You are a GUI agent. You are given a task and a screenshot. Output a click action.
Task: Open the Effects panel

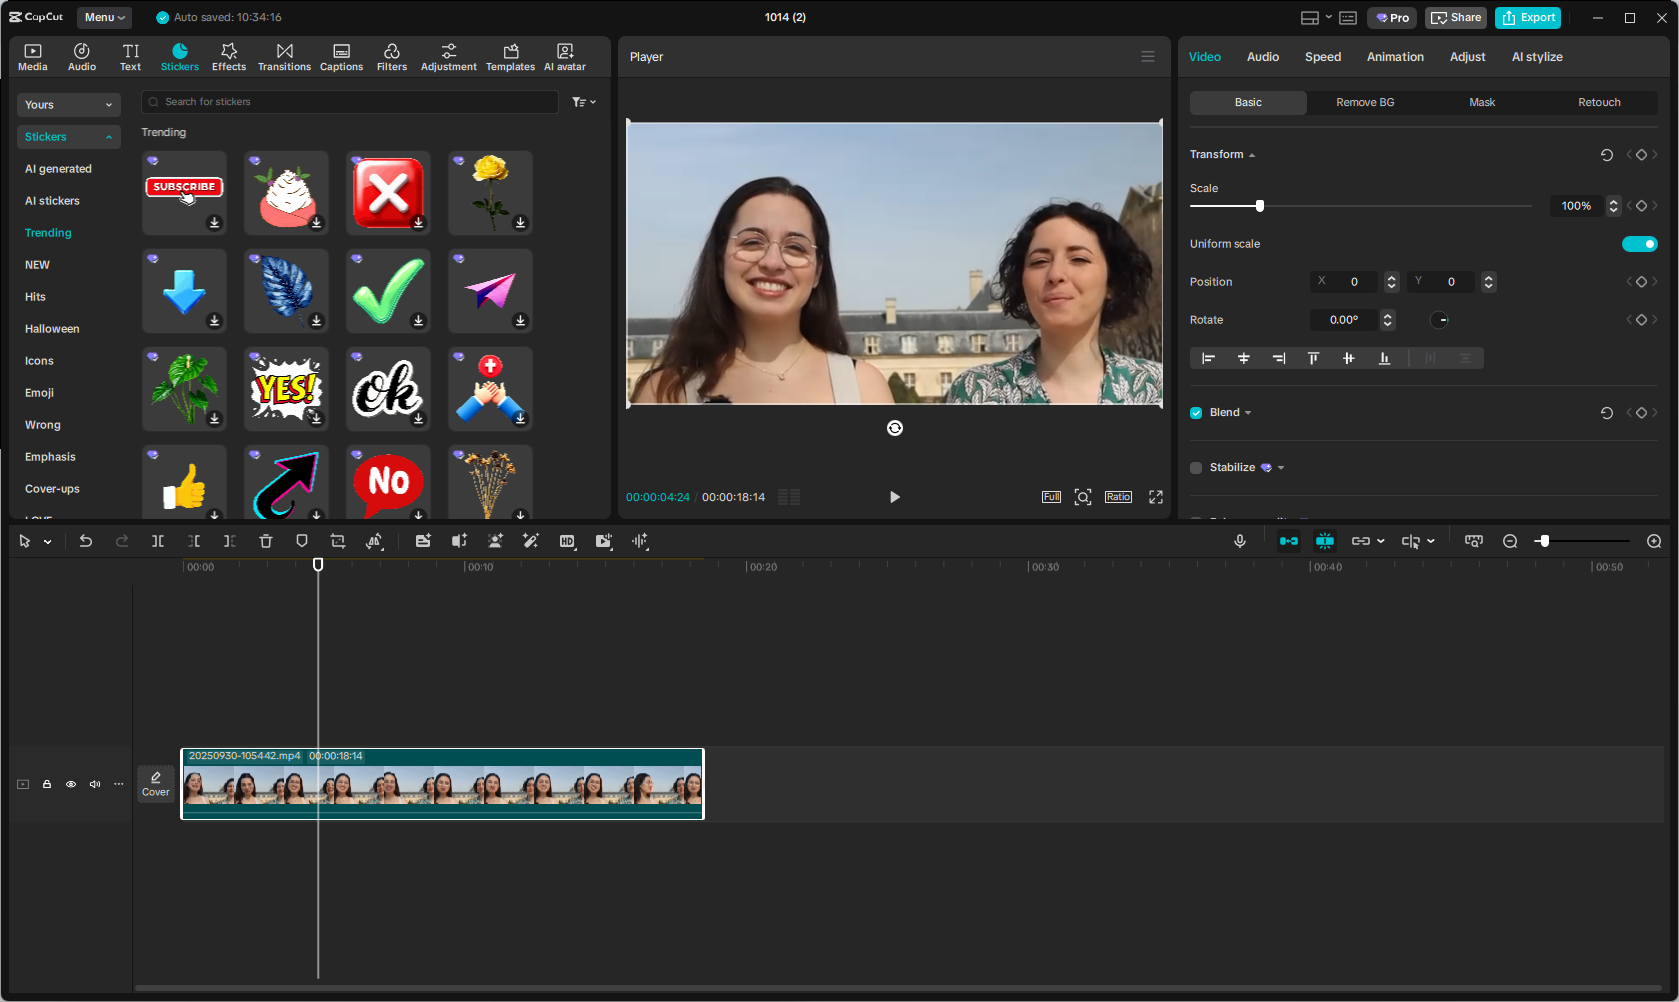(228, 57)
